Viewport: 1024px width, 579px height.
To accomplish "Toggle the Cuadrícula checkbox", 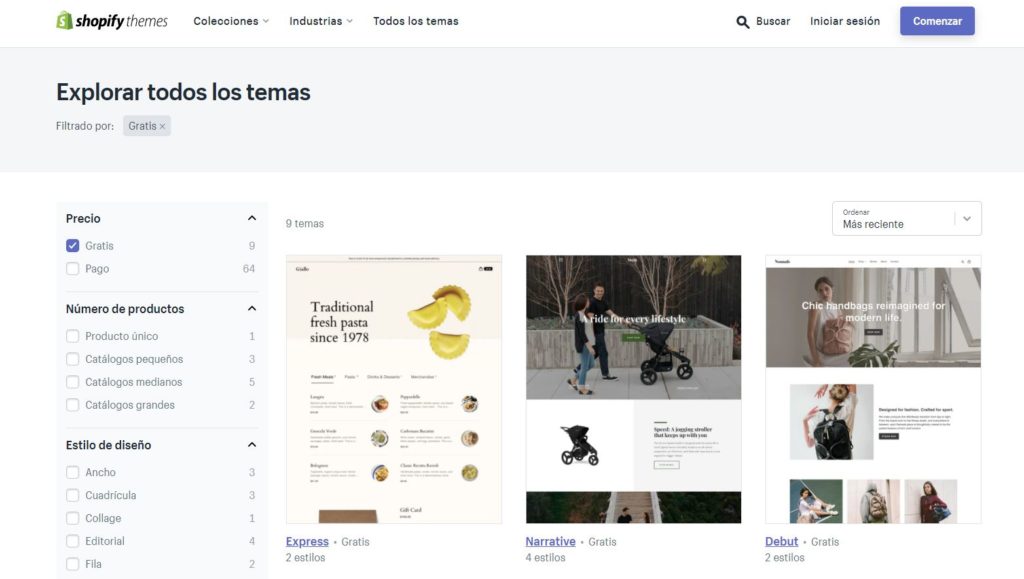I will [x=72, y=495].
